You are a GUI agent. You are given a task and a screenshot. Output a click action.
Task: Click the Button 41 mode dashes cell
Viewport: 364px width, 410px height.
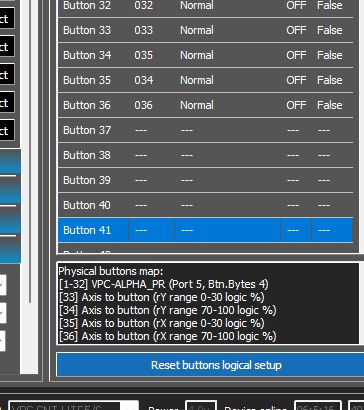187,230
